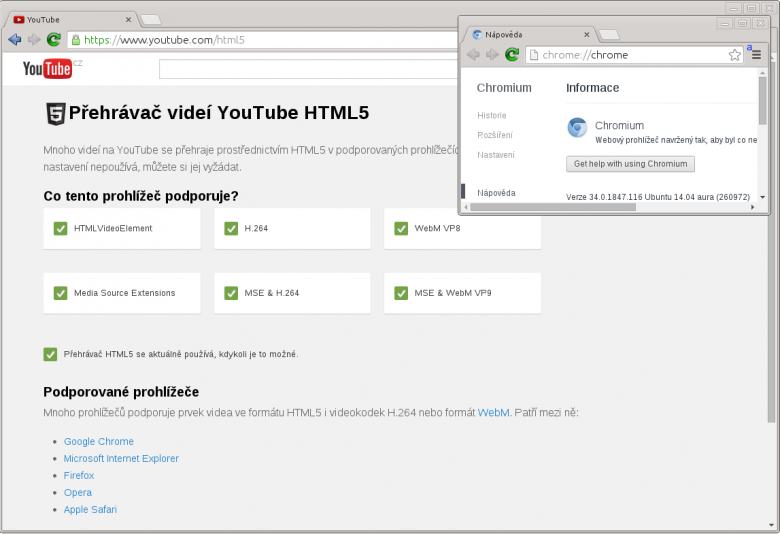Reload the chrome://chrome page

click(512, 54)
